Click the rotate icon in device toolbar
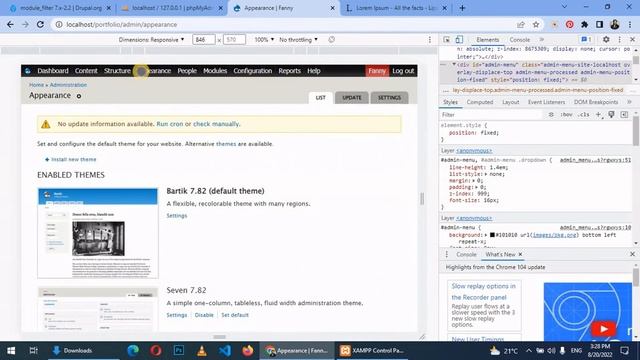Viewport: 640px width, 360px height. [x=331, y=40]
